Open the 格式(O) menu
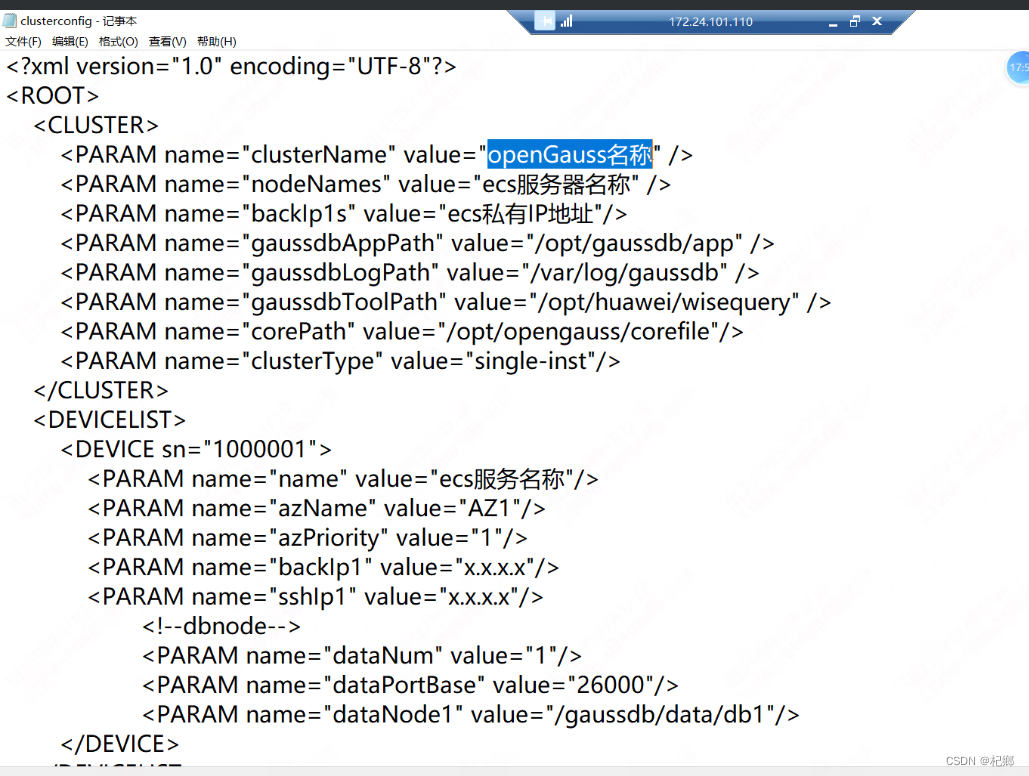This screenshot has height=776, width=1029. pos(118,41)
